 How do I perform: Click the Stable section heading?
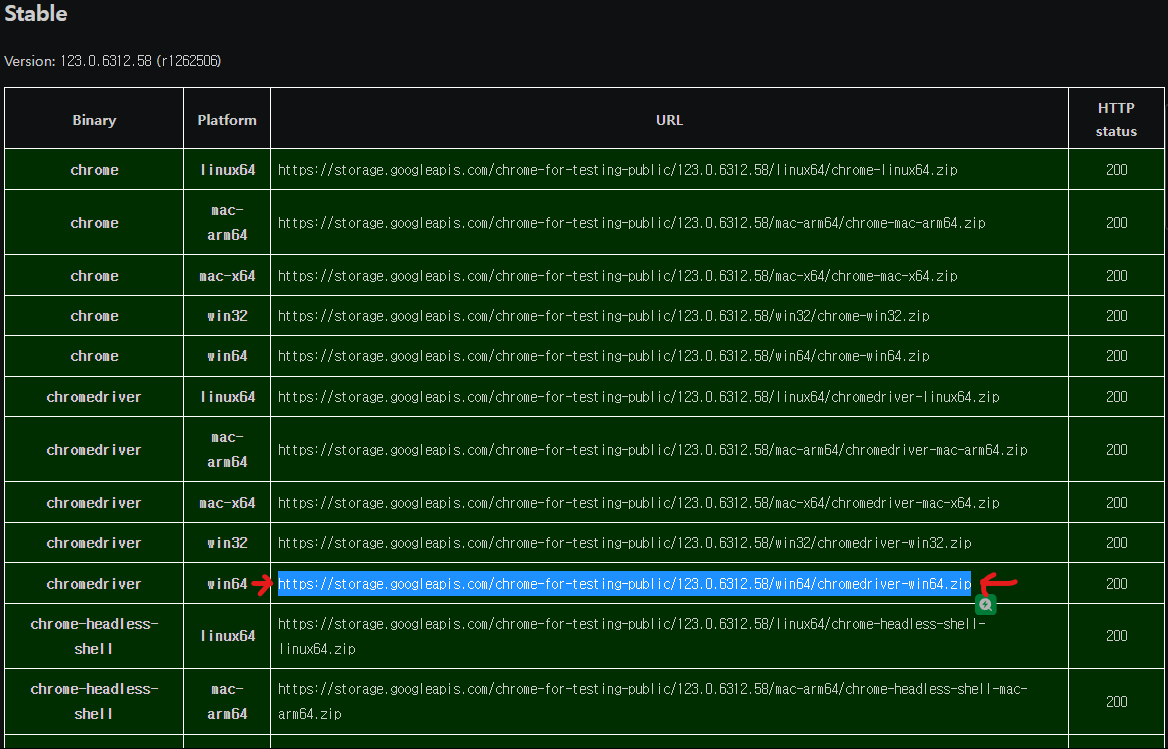(36, 13)
